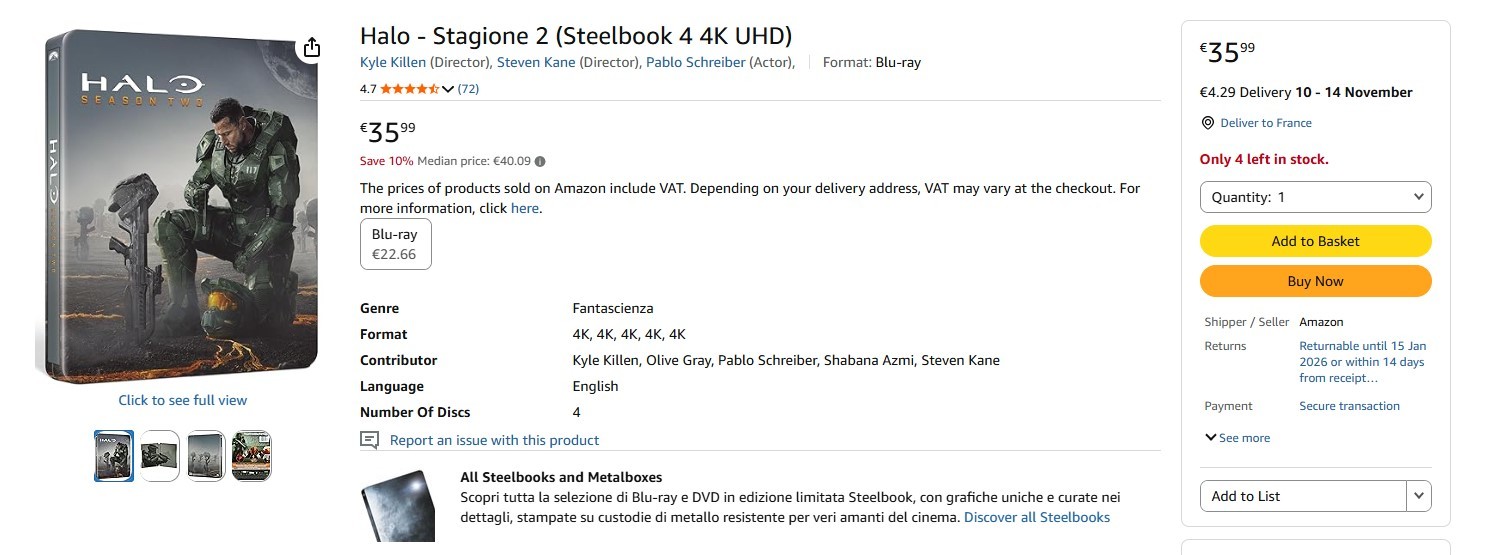
Task: Open the Quantity dropdown
Action: point(1315,197)
